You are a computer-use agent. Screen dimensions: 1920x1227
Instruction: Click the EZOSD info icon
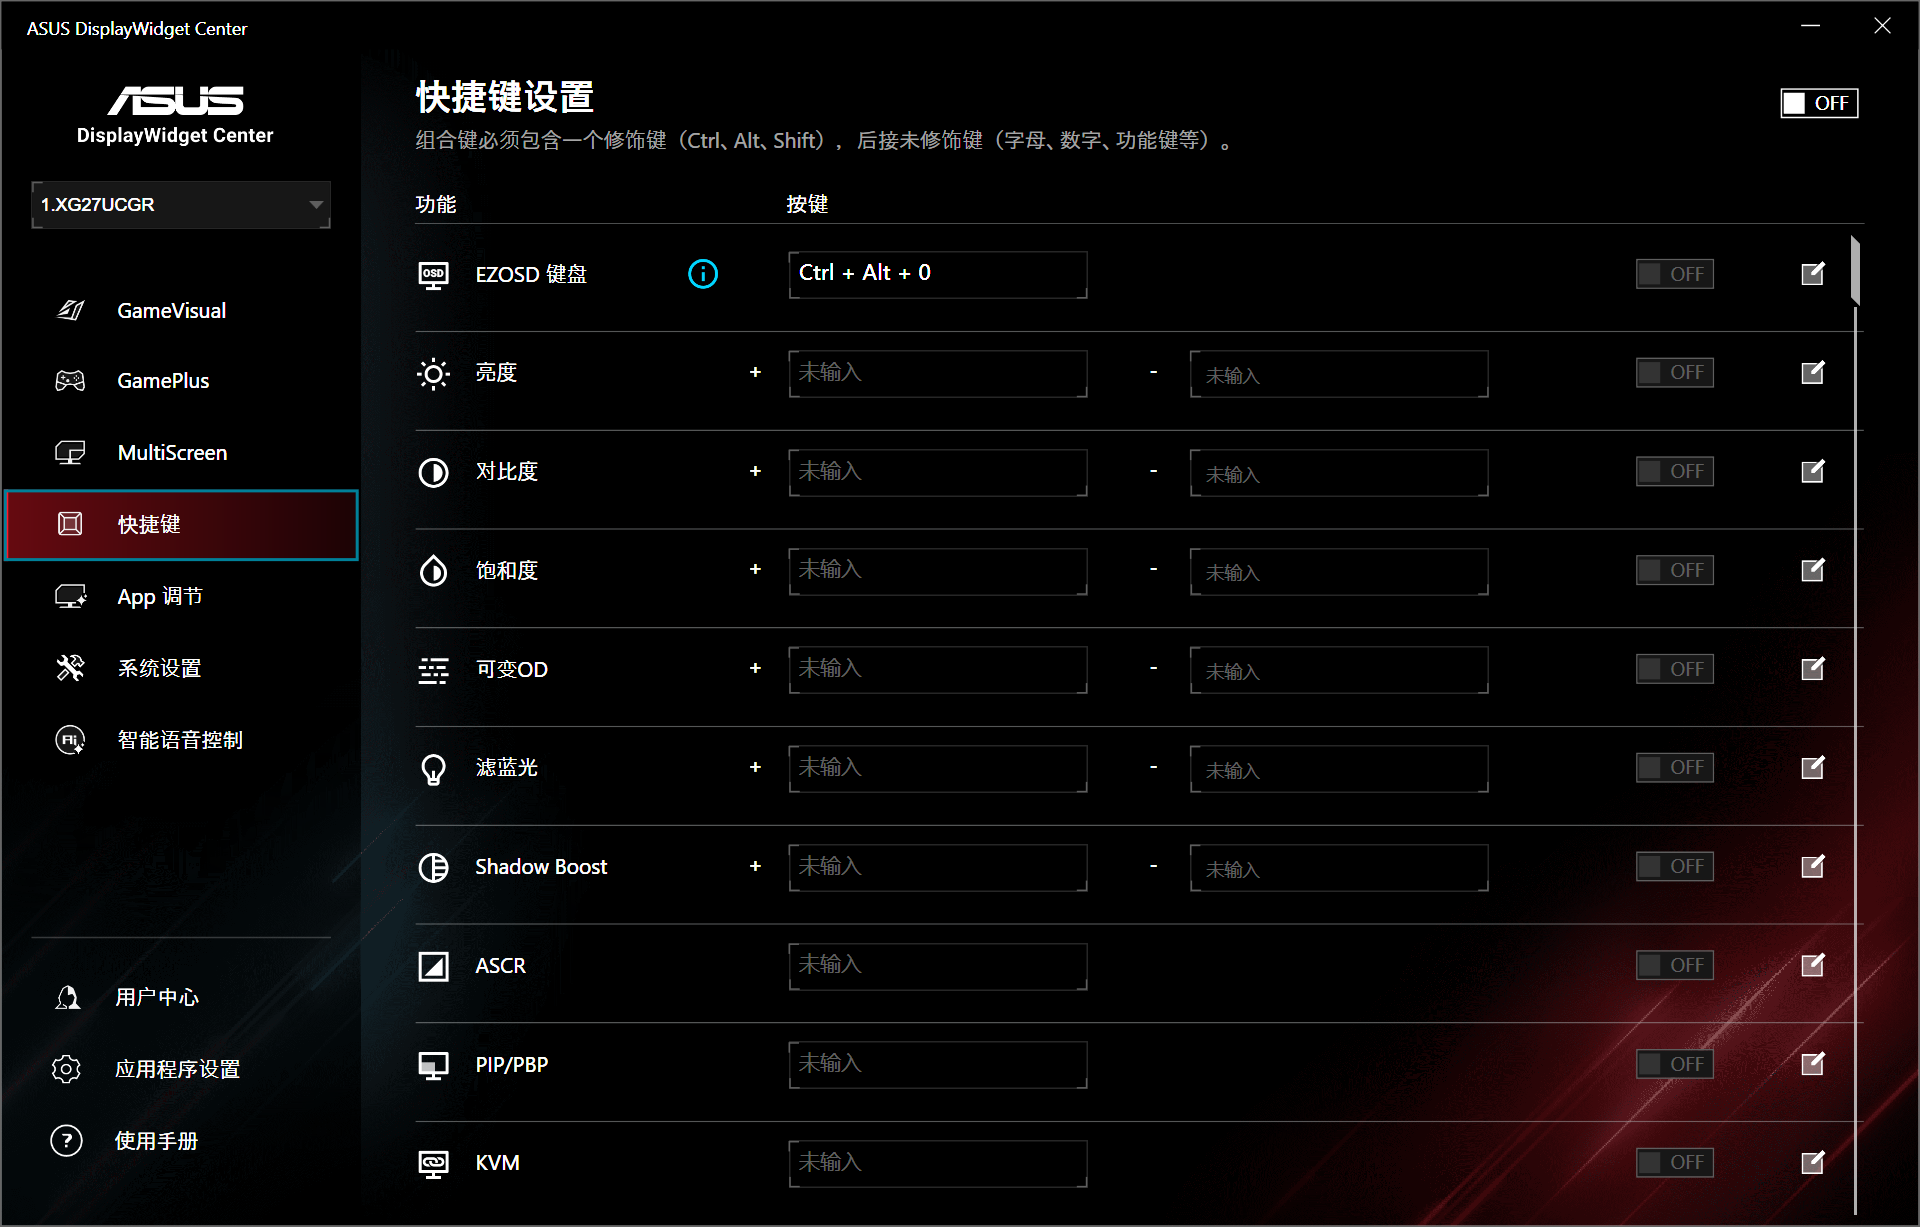703,273
